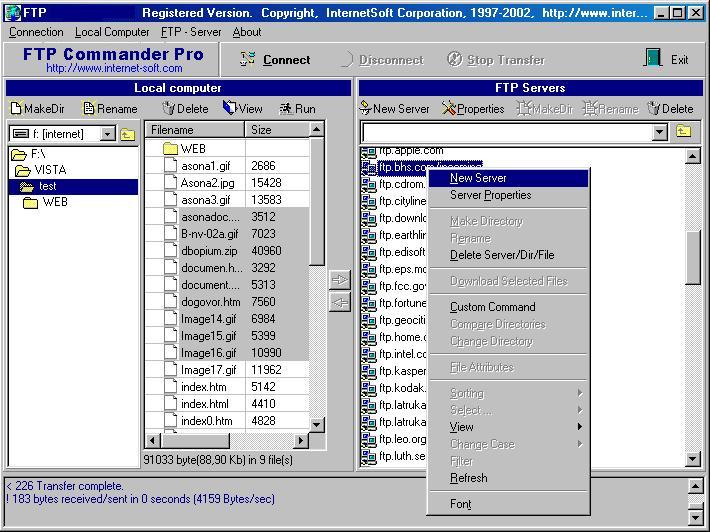Screen dimensions: 710x532
Task: Open the Local Computer menu
Action: tap(112, 32)
